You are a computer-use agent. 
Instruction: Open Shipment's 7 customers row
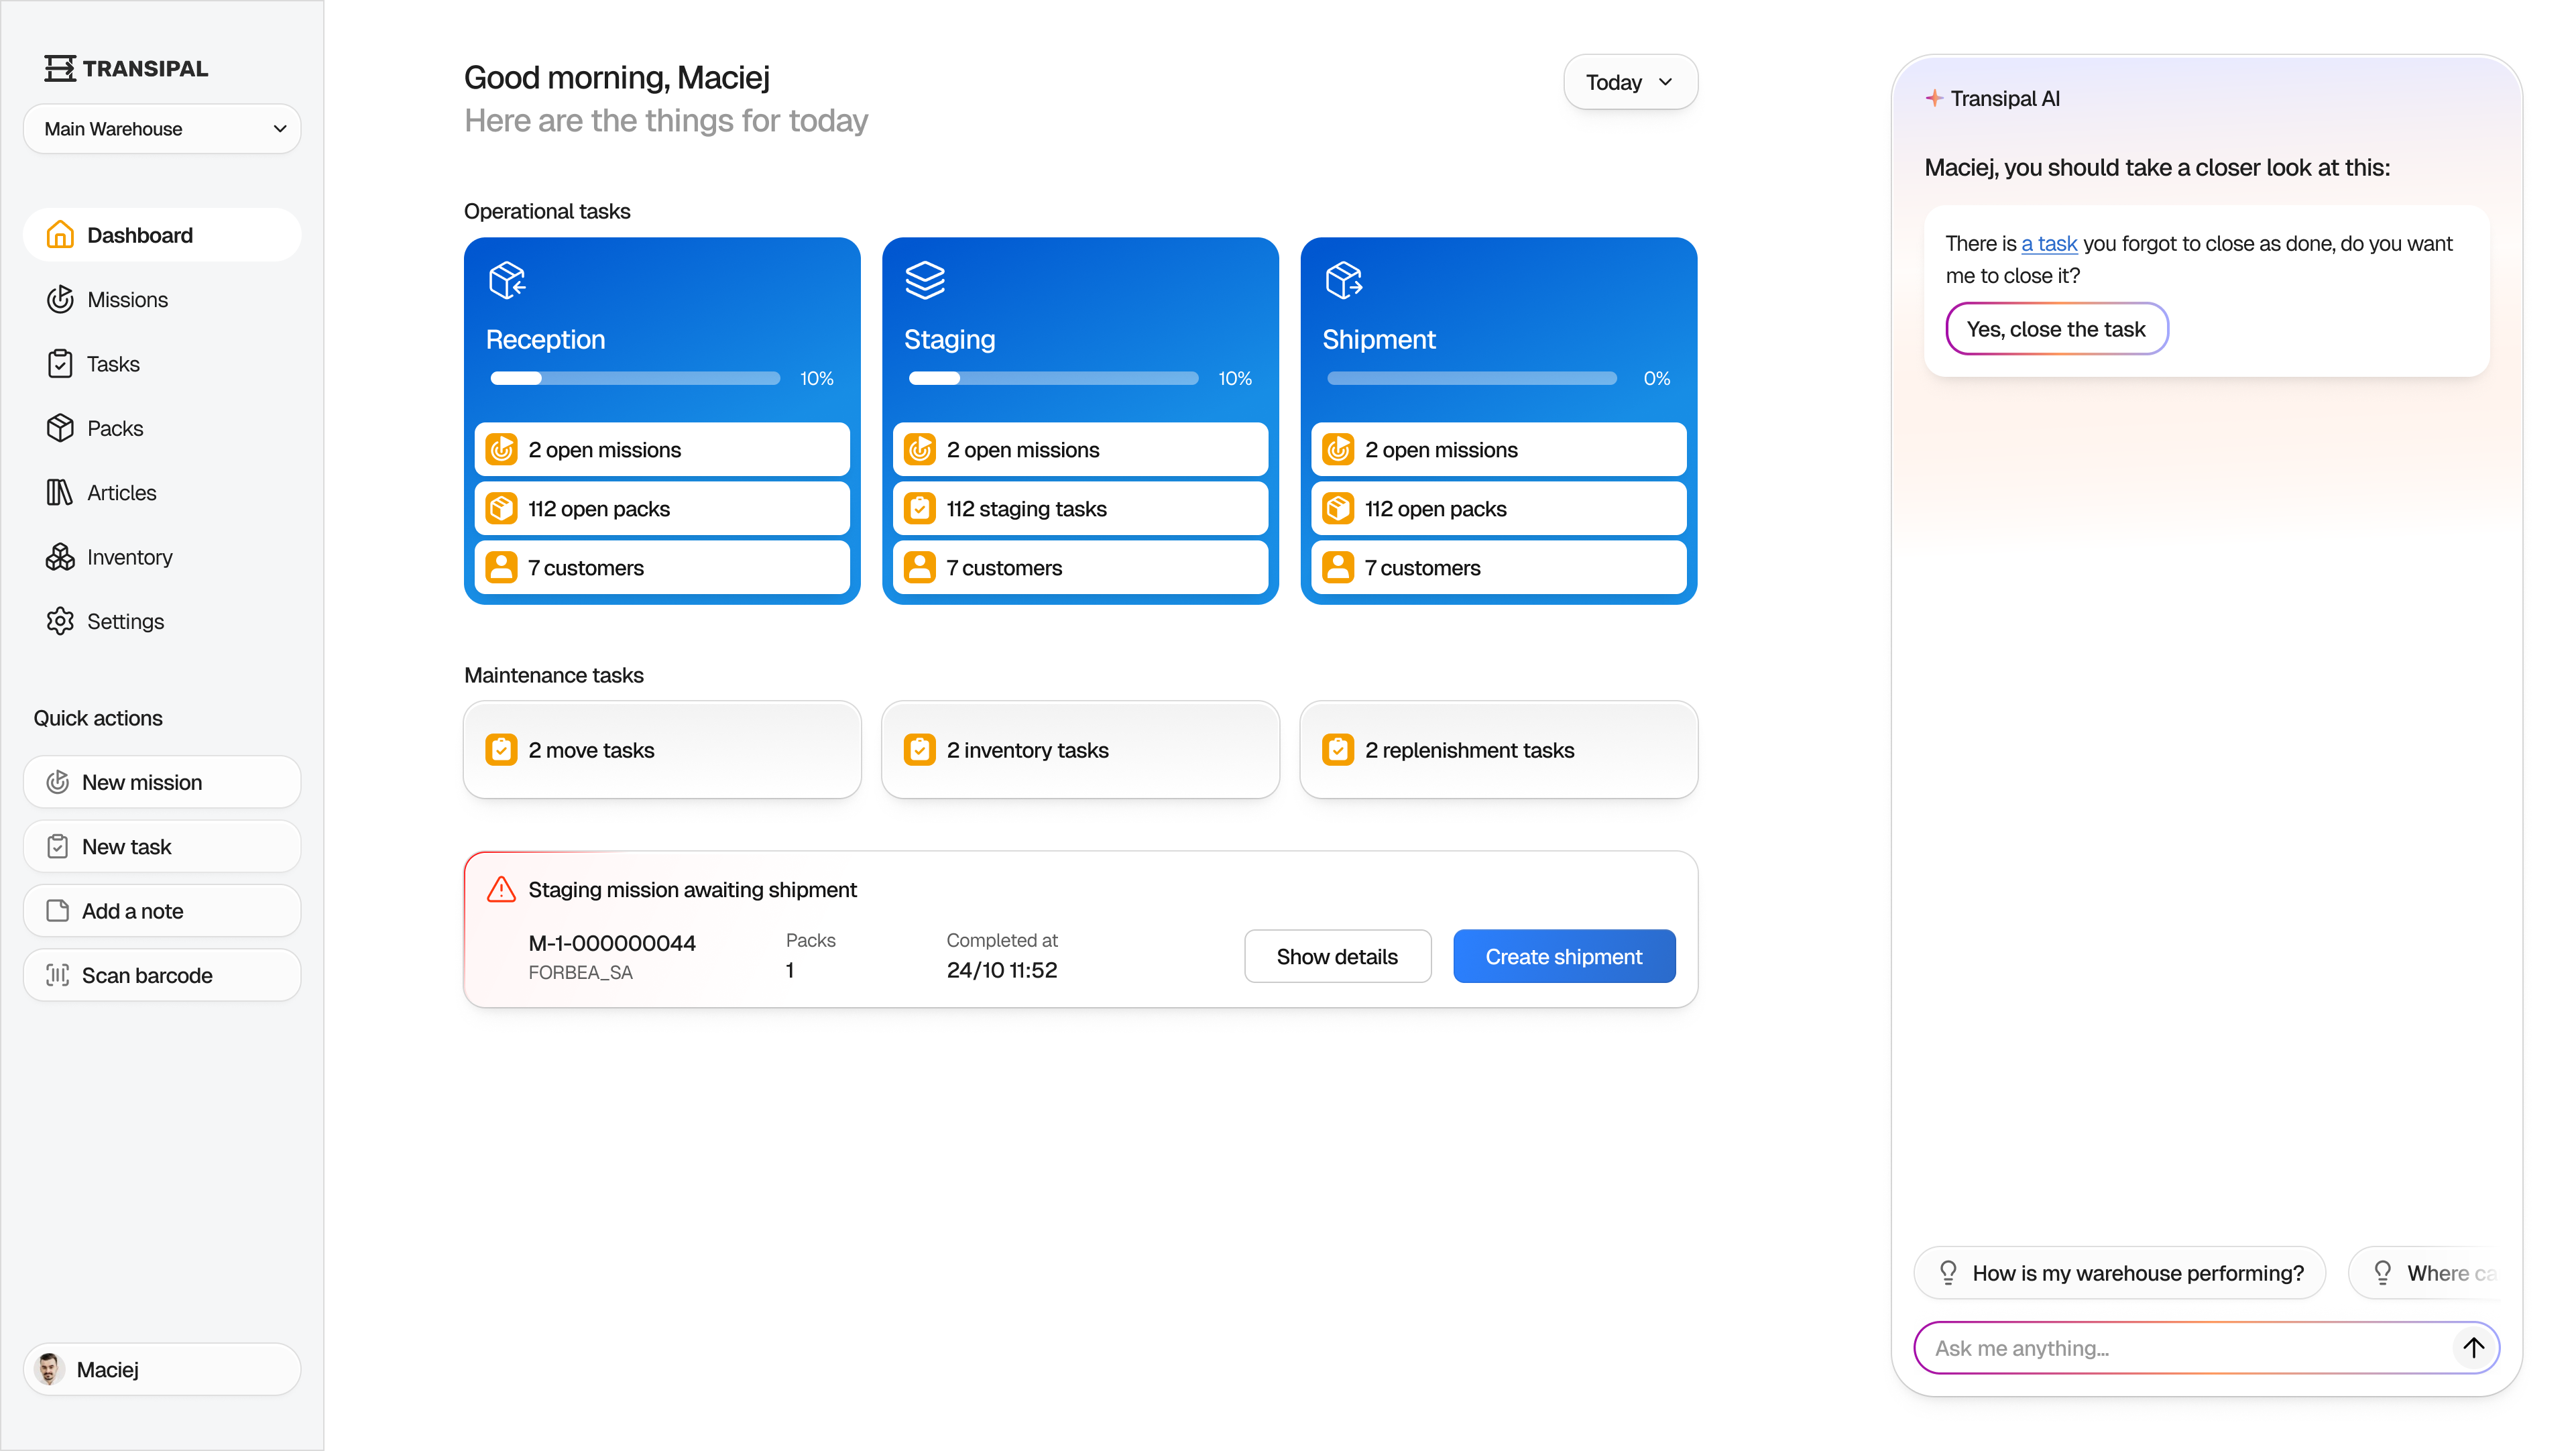(1498, 568)
